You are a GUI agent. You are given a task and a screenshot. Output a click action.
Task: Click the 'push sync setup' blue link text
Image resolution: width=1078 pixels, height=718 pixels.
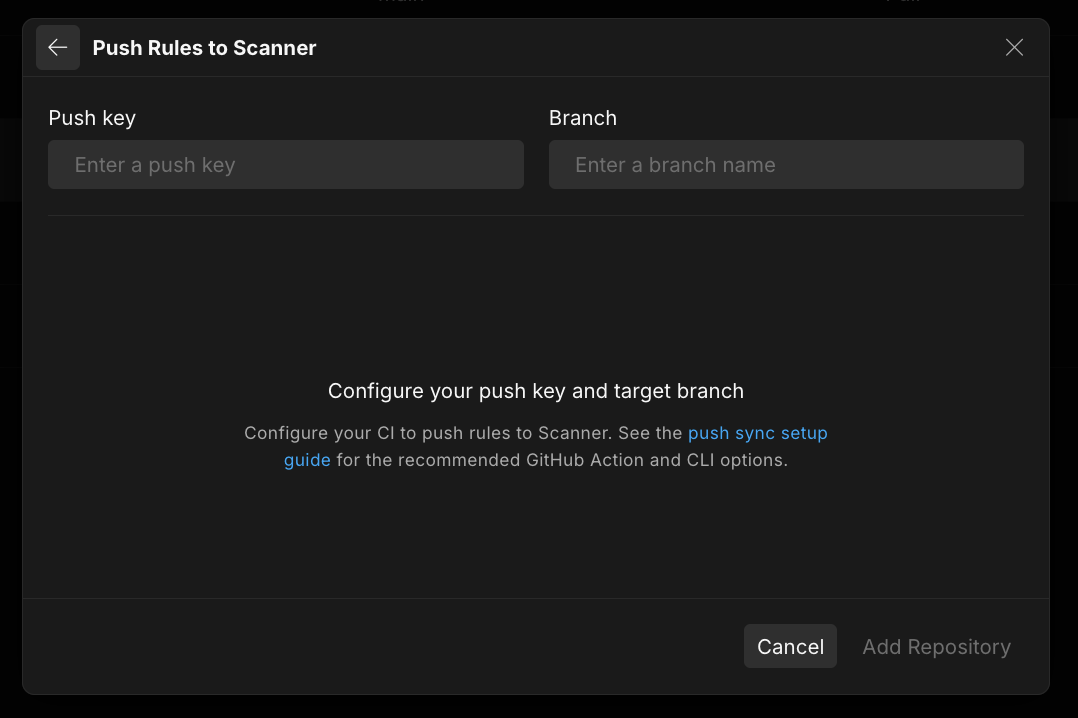[x=758, y=433]
